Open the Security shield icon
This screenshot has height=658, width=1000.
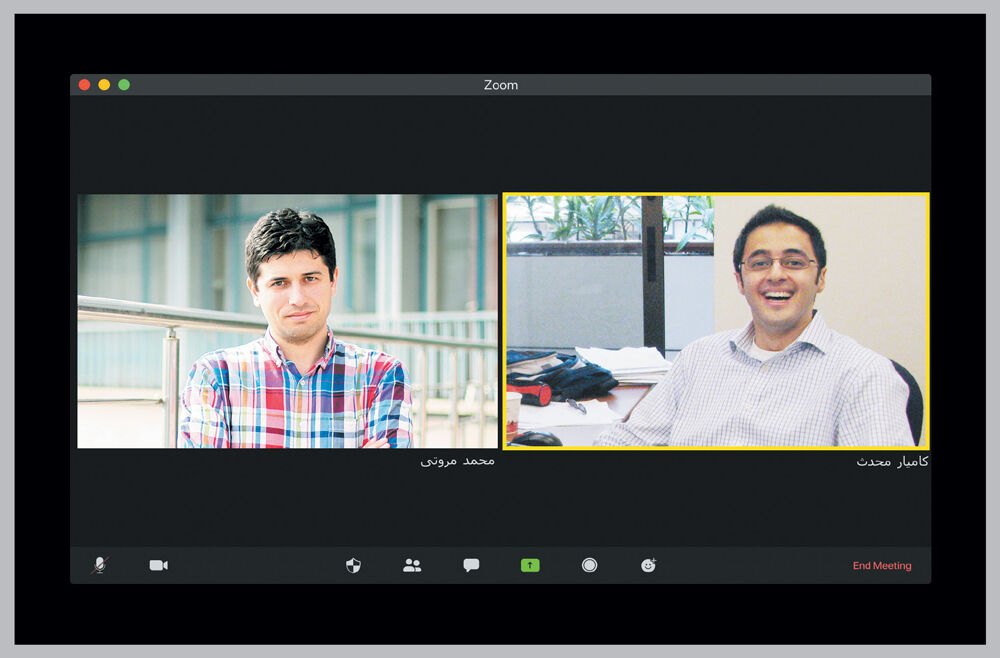pos(353,566)
